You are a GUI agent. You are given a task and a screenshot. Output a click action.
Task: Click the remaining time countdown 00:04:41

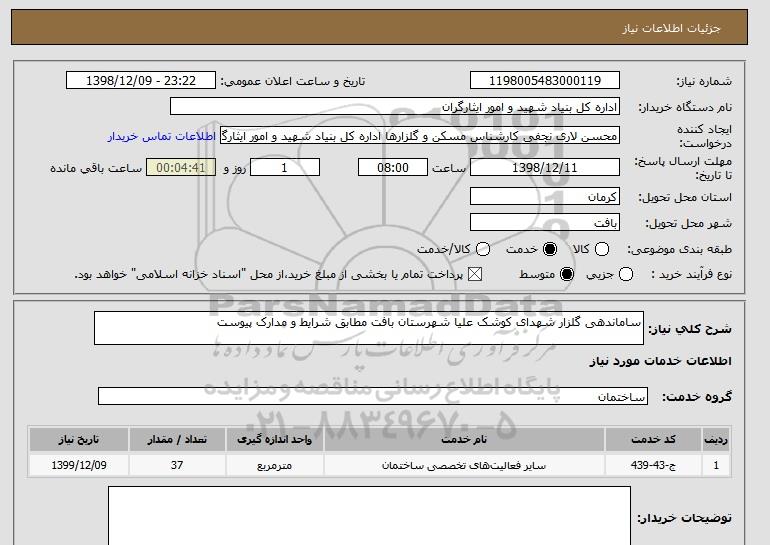181,167
